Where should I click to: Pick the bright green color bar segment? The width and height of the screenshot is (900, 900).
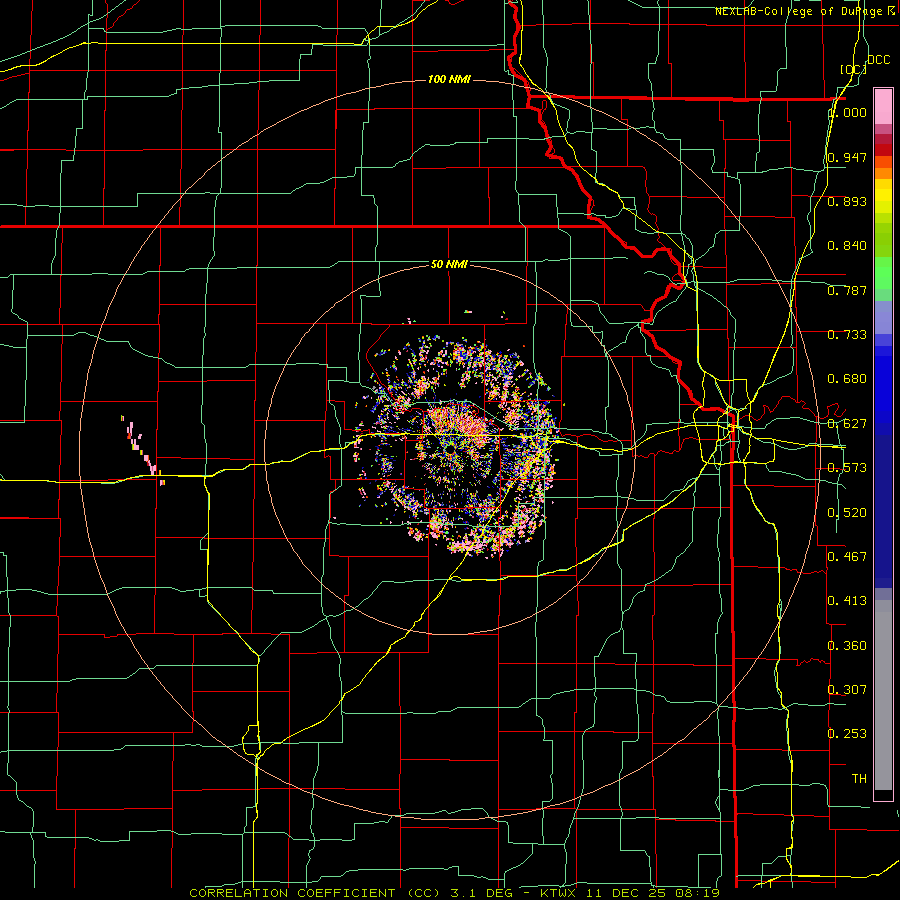pyautogui.click(x=883, y=273)
